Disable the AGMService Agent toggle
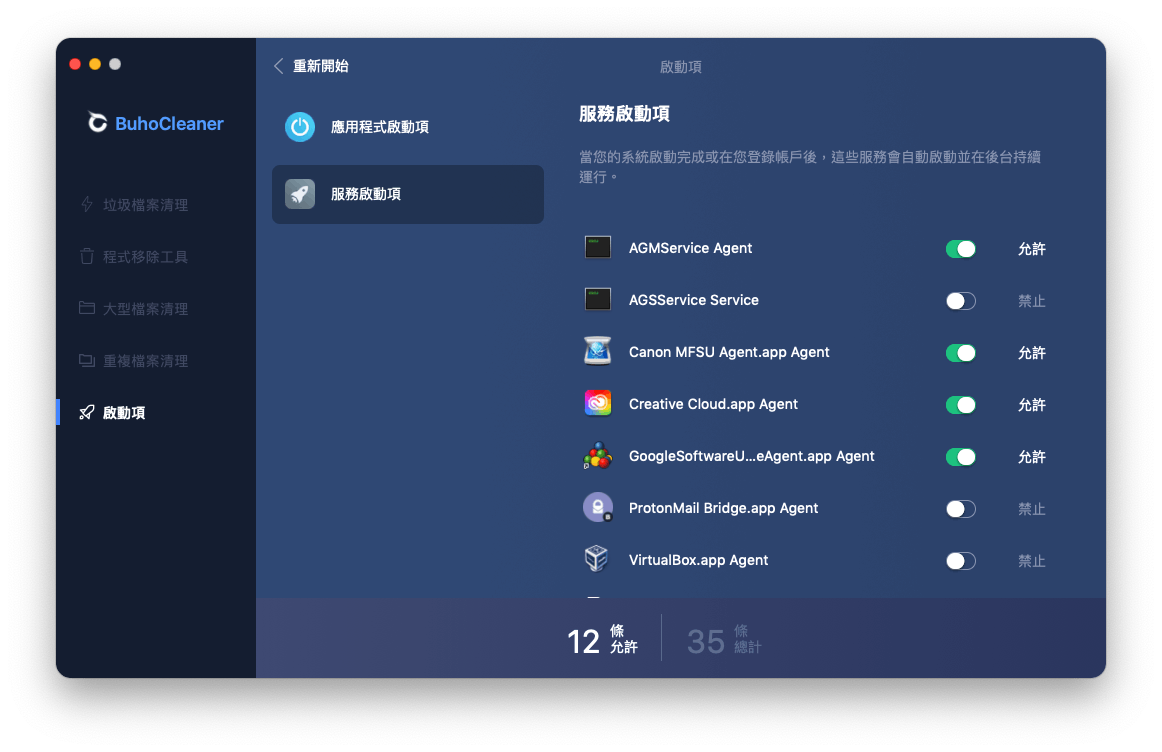Image resolution: width=1162 pixels, height=752 pixels. pos(960,249)
